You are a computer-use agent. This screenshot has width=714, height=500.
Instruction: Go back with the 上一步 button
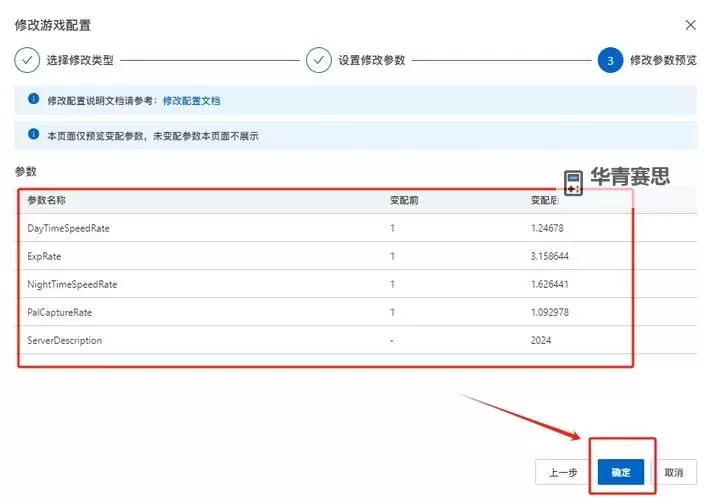click(556, 472)
